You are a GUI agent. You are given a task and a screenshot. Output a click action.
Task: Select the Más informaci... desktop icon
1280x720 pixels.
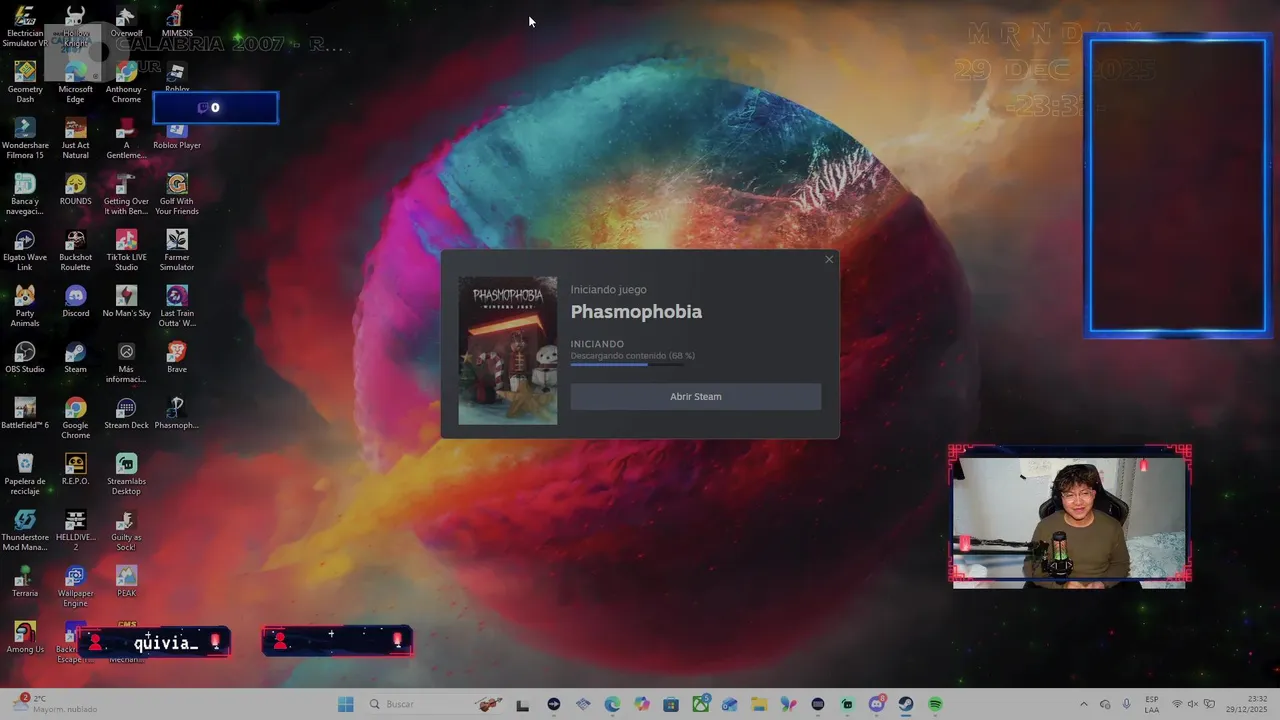point(126,363)
